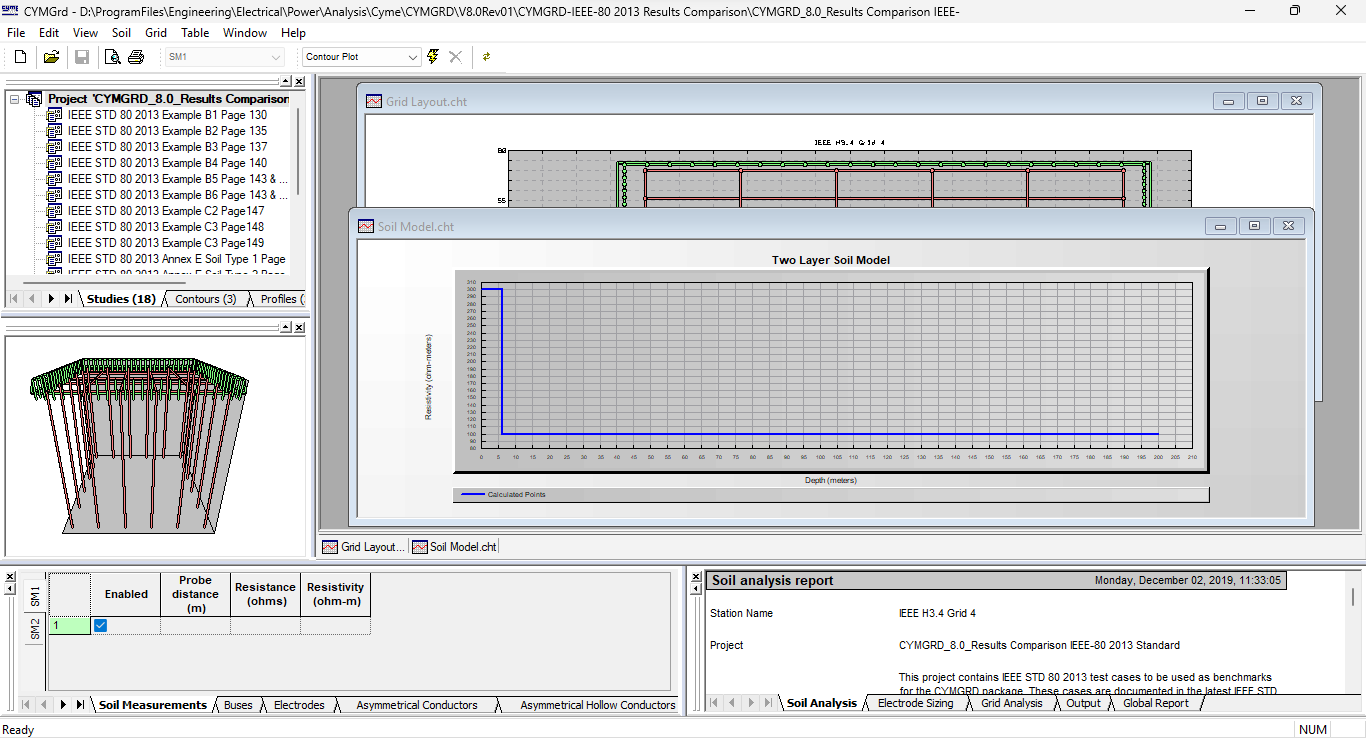Select the SM2 vertical tab
Viewport: 1366px width, 738px height.
pyautogui.click(x=34, y=629)
